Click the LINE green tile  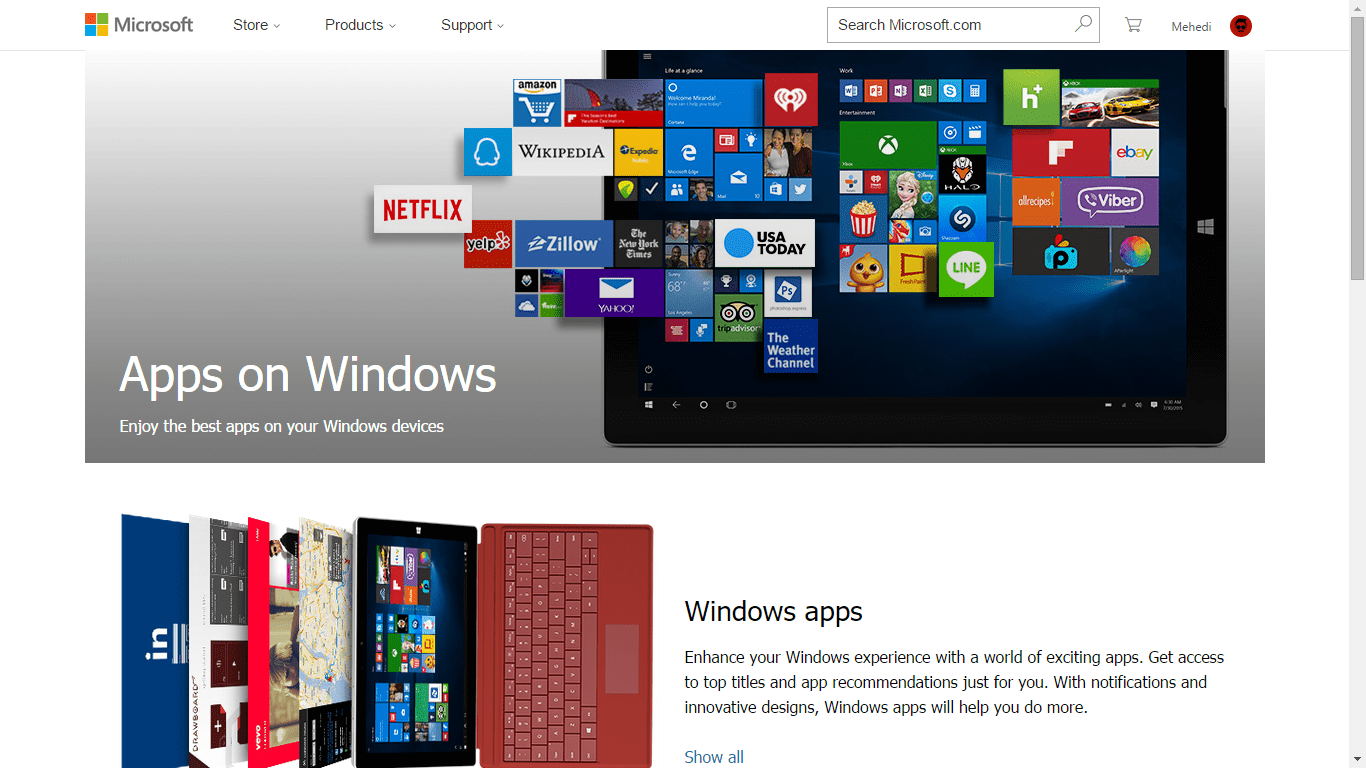pos(966,269)
